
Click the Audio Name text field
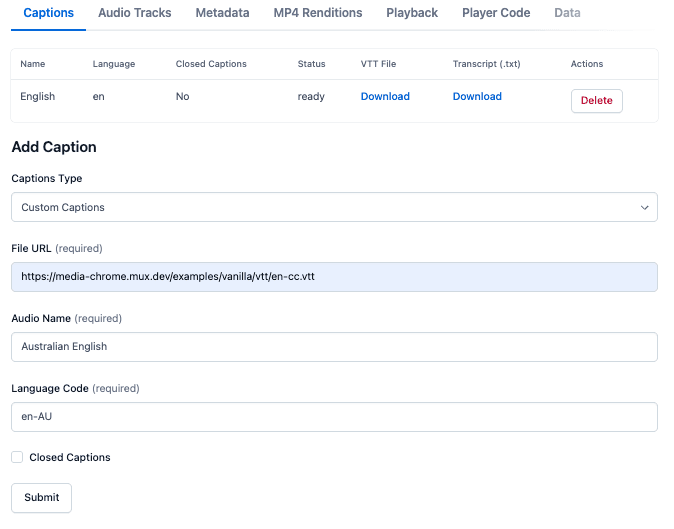click(x=334, y=347)
